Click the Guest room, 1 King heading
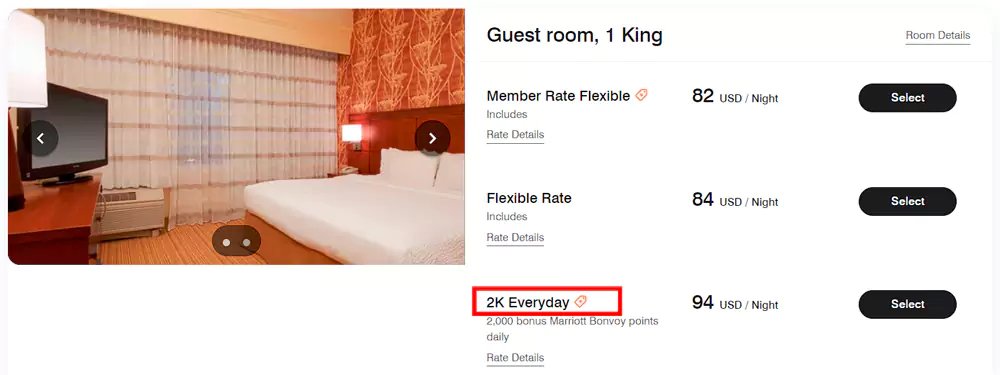Image resolution: width=1000 pixels, height=375 pixels. [575, 36]
